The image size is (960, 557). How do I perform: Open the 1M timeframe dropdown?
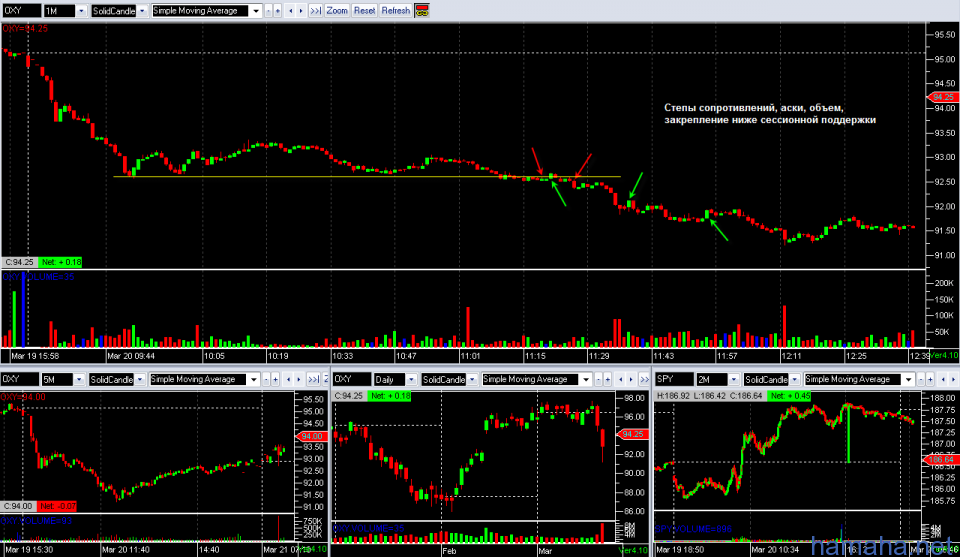coord(81,11)
